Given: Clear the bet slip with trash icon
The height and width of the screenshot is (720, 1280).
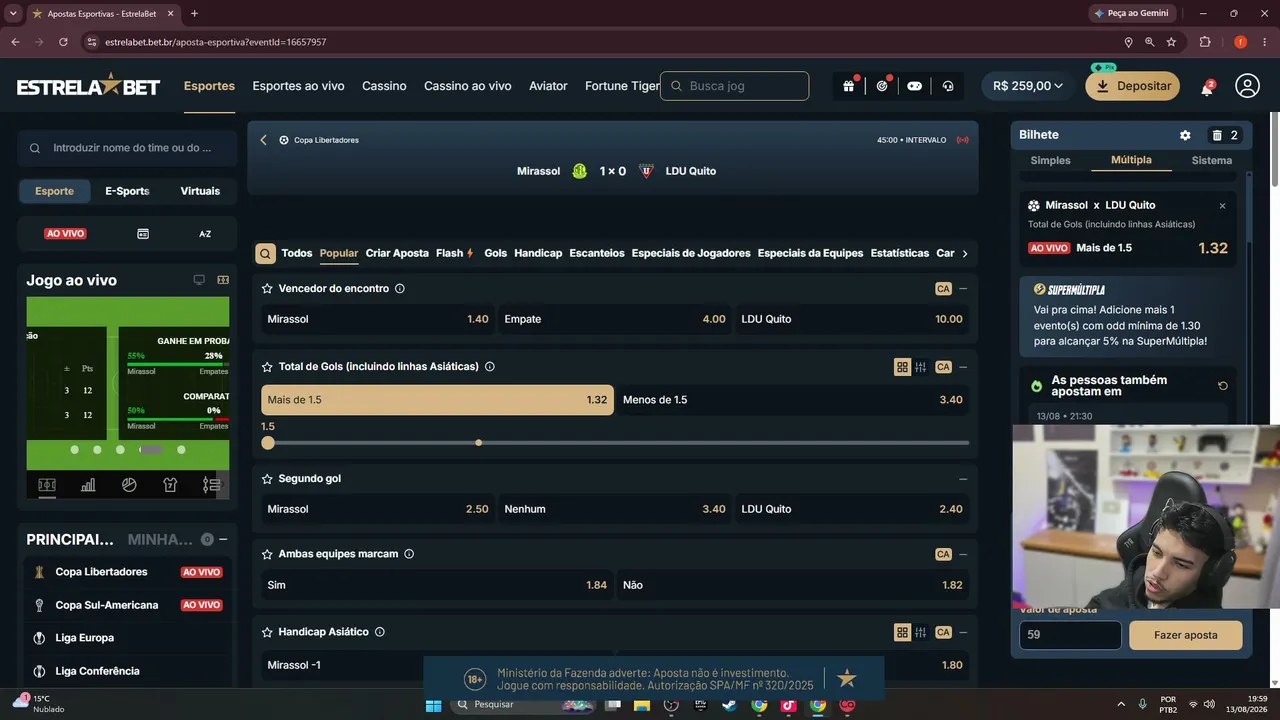Looking at the screenshot, I should [x=1217, y=135].
